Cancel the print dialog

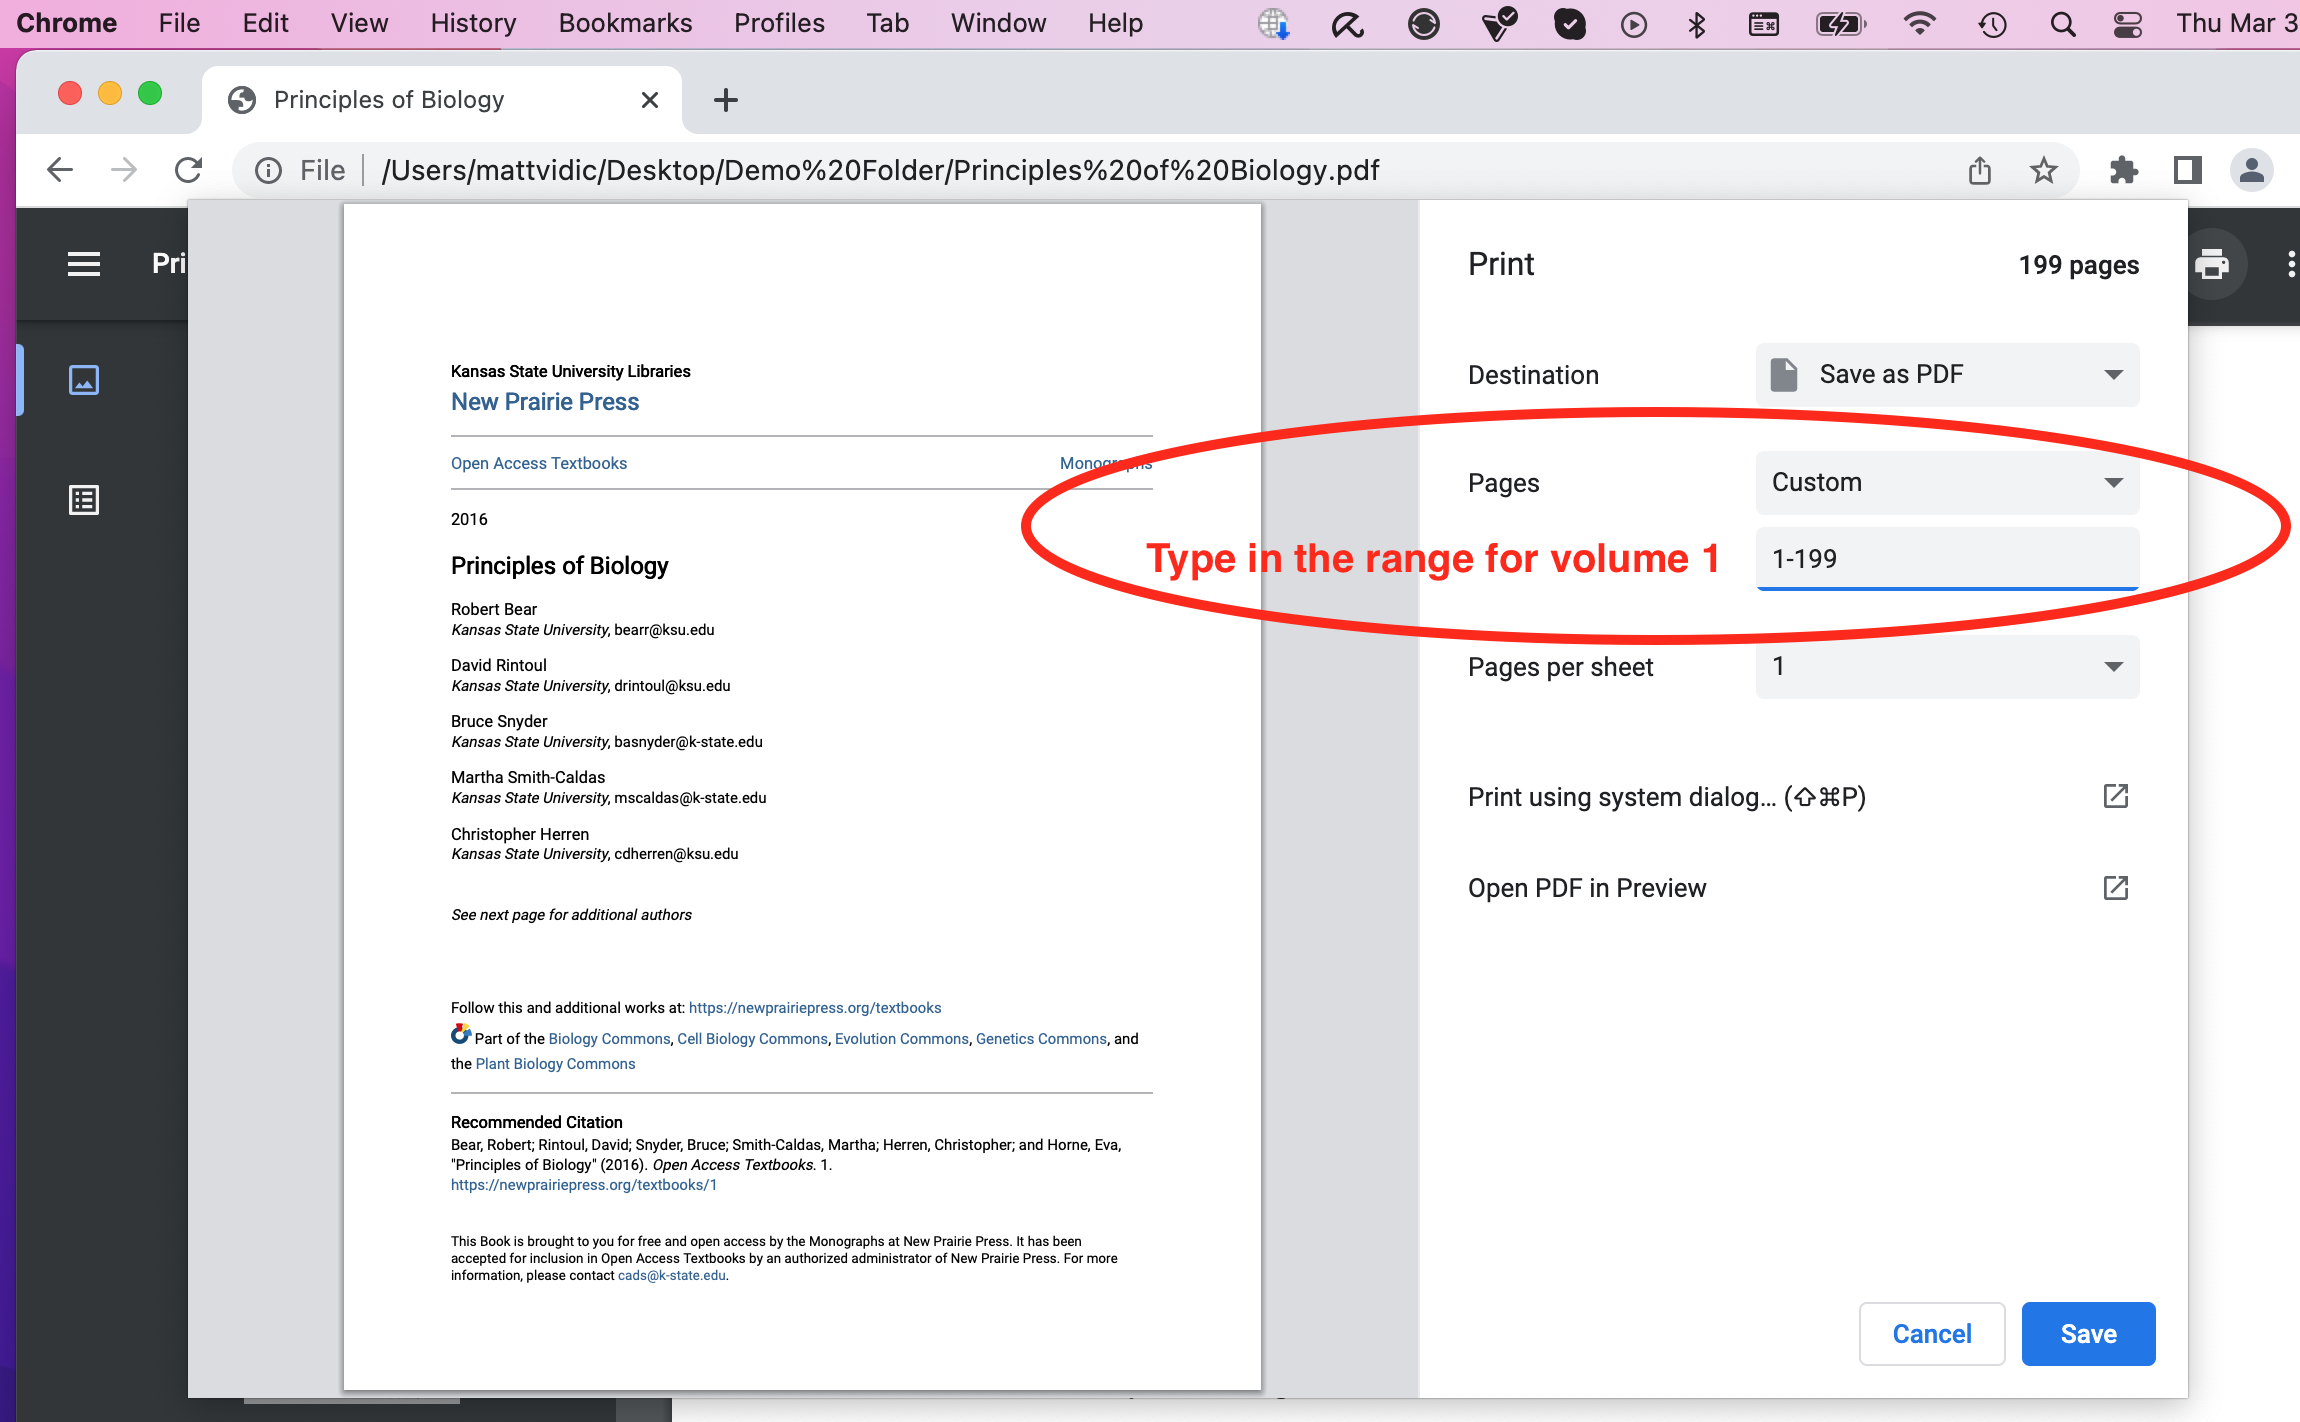[1931, 1333]
